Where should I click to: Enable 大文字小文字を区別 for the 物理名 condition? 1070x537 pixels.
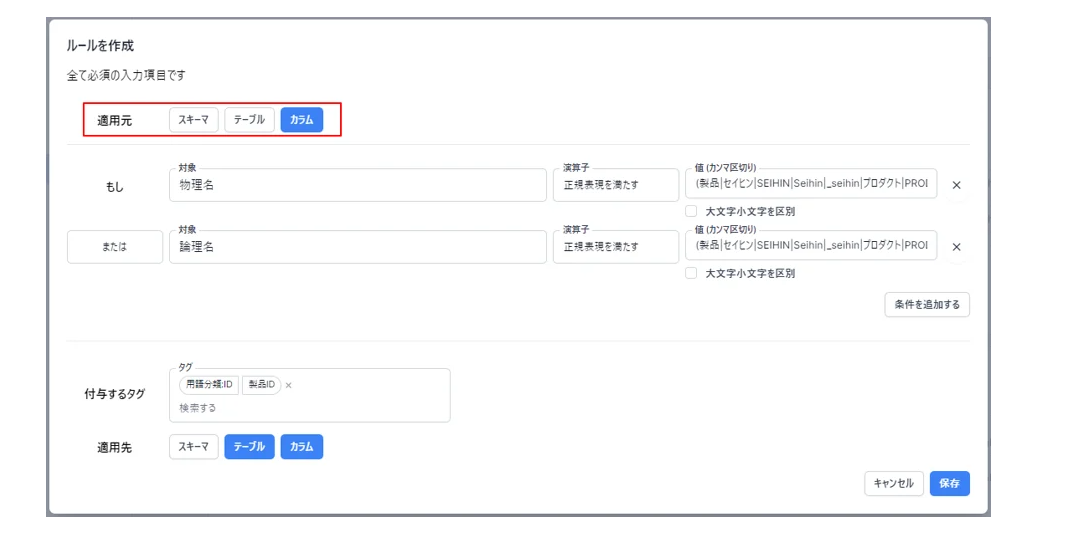pos(691,212)
